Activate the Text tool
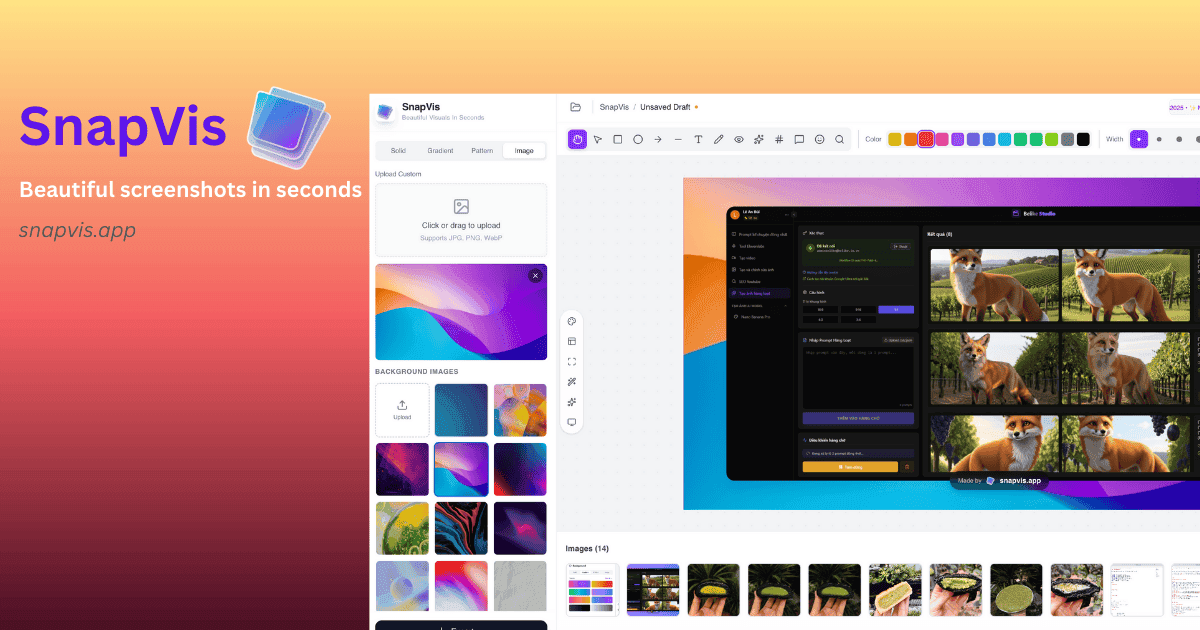This screenshot has height=630, width=1200. coord(698,139)
